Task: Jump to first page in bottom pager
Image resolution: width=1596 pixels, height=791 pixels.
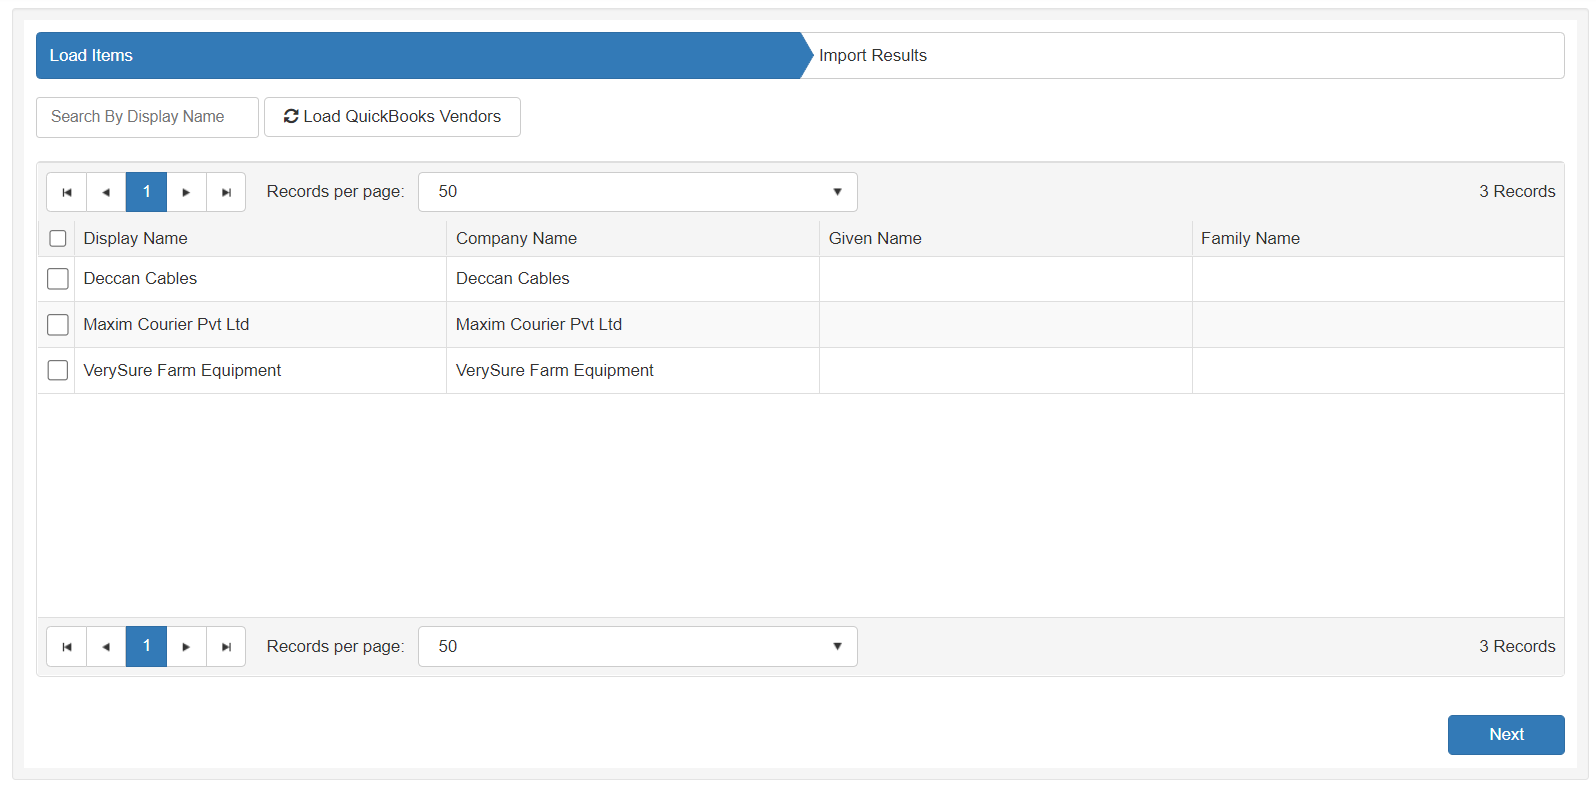Action: (67, 647)
